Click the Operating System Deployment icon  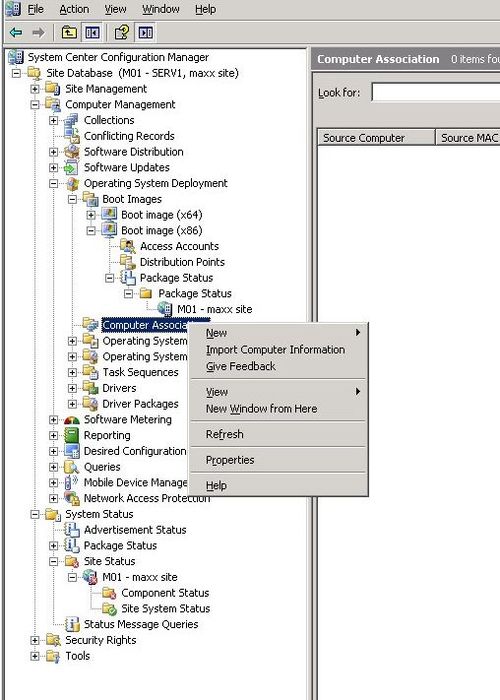[72, 183]
